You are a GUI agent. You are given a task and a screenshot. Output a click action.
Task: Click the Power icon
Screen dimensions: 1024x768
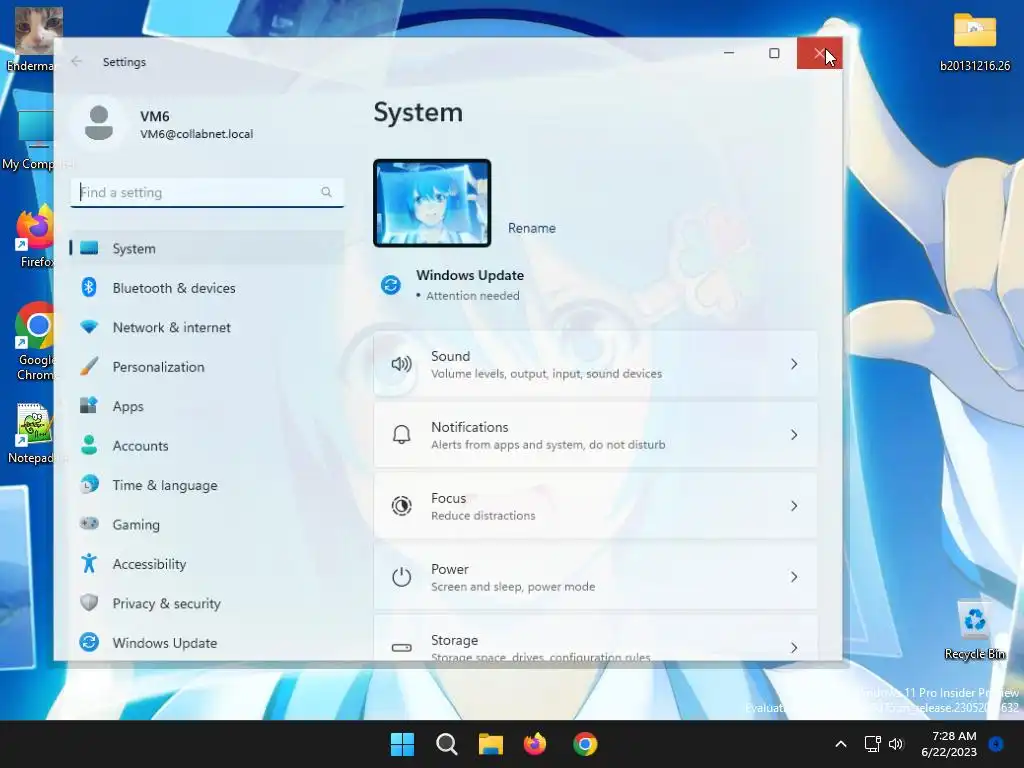[401, 577]
